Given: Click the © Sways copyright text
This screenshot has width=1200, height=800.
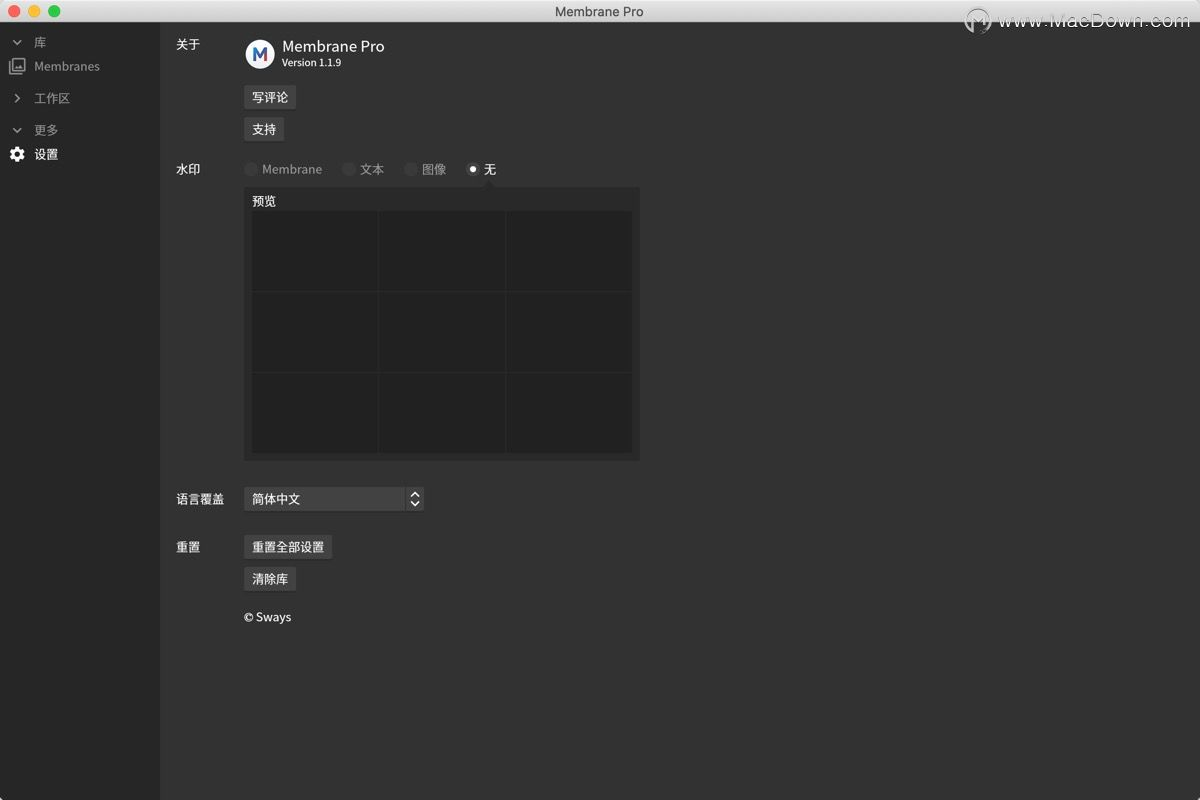Looking at the screenshot, I should pyautogui.click(x=267, y=617).
